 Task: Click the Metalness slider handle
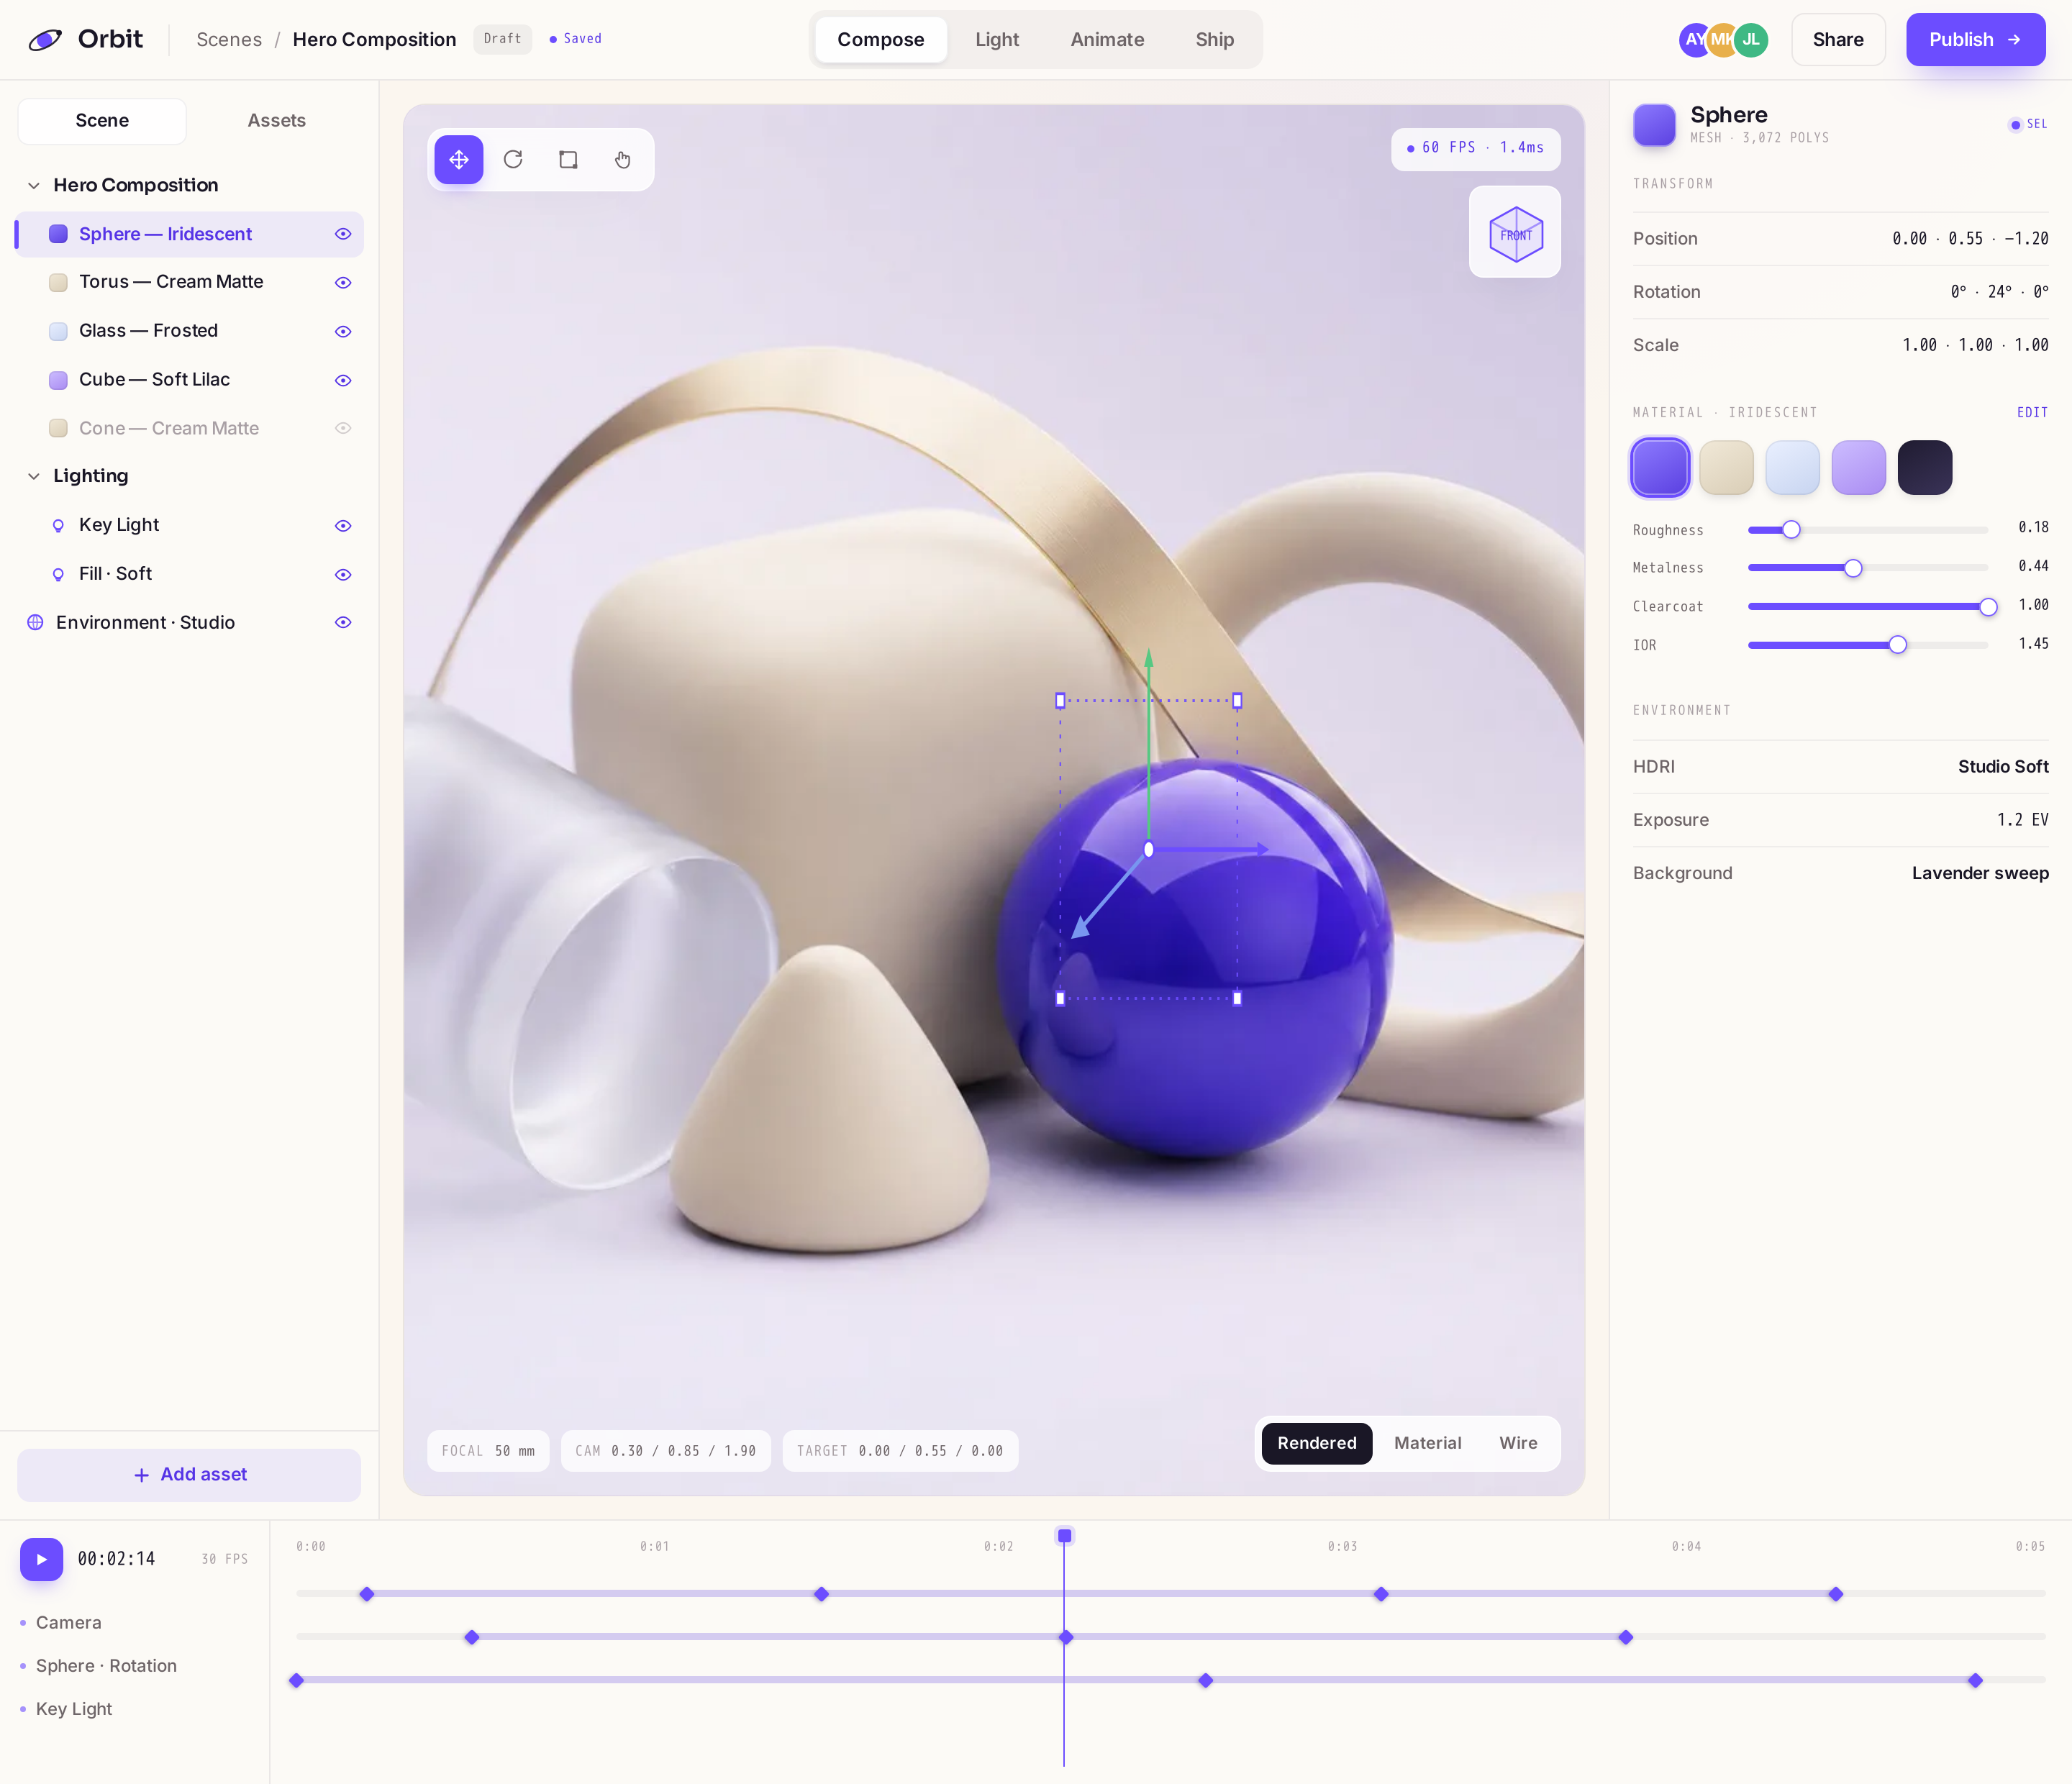coord(1853,569)
